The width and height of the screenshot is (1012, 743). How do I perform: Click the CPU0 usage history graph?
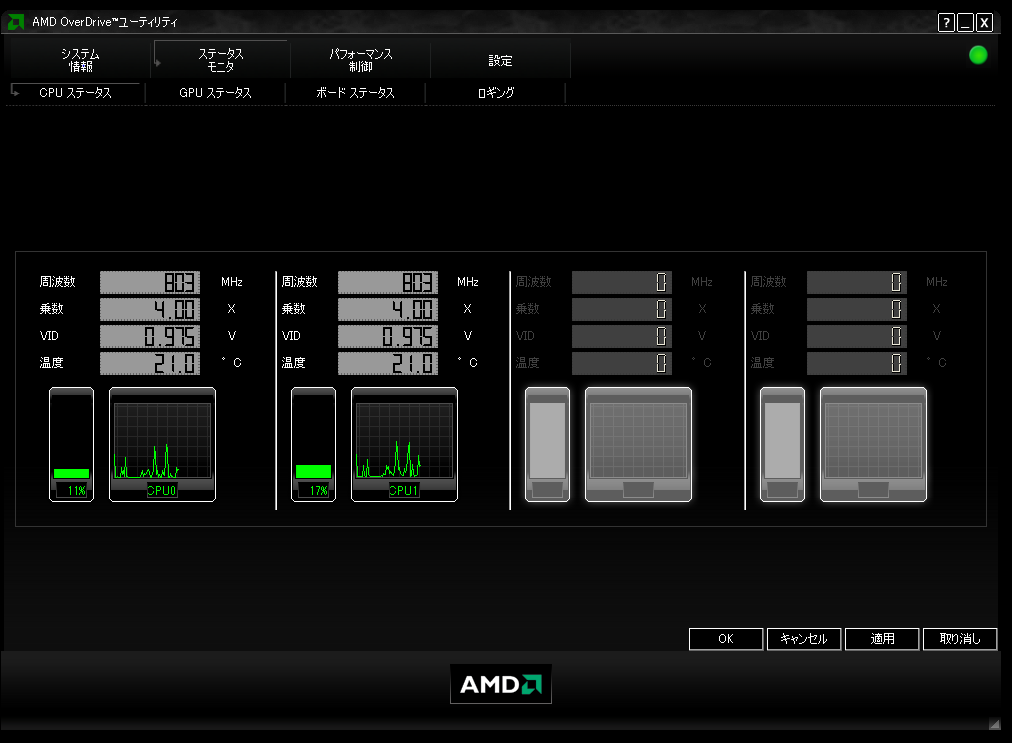point(163,444)
